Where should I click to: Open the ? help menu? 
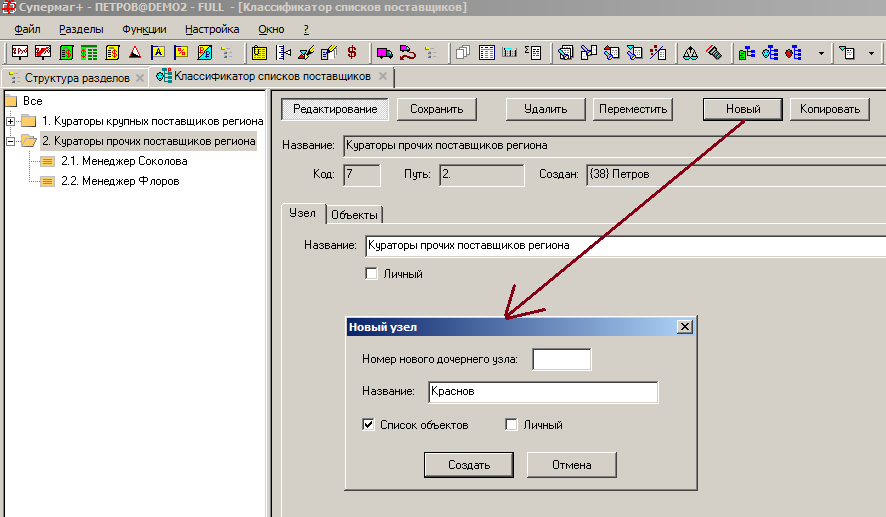pos(306,29)
